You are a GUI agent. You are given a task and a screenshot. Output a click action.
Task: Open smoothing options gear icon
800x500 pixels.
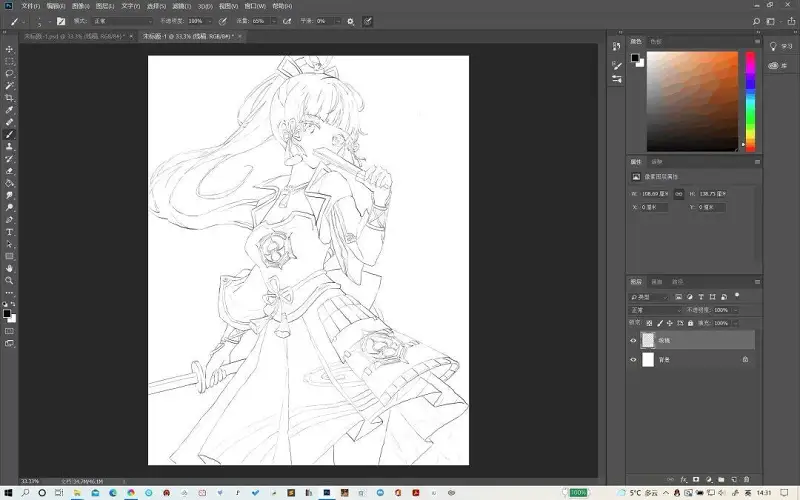point(351,21)
